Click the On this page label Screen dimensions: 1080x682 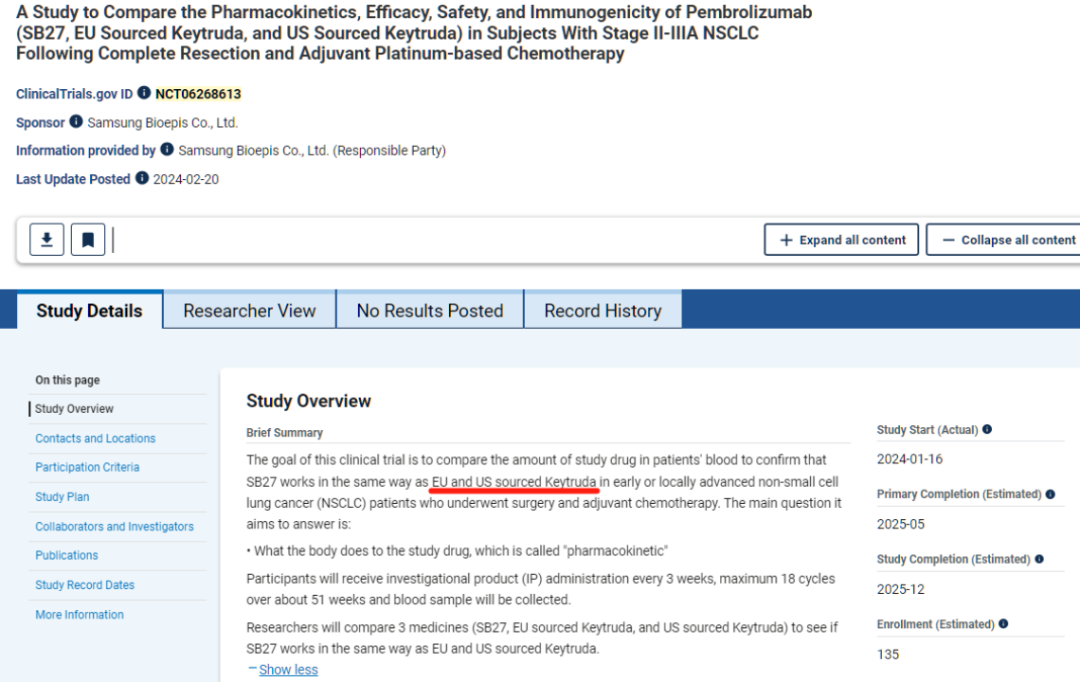click(68, 380)
